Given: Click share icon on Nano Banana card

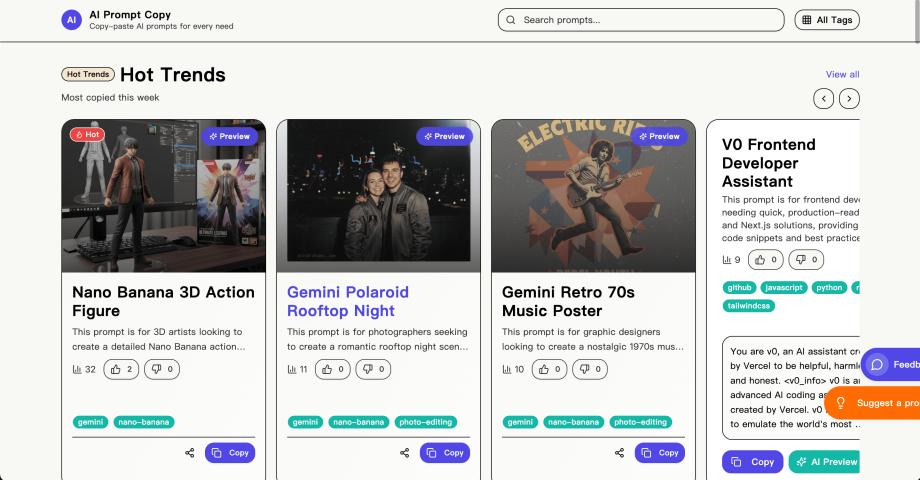Looking at the screenshot, I should 190,453.
